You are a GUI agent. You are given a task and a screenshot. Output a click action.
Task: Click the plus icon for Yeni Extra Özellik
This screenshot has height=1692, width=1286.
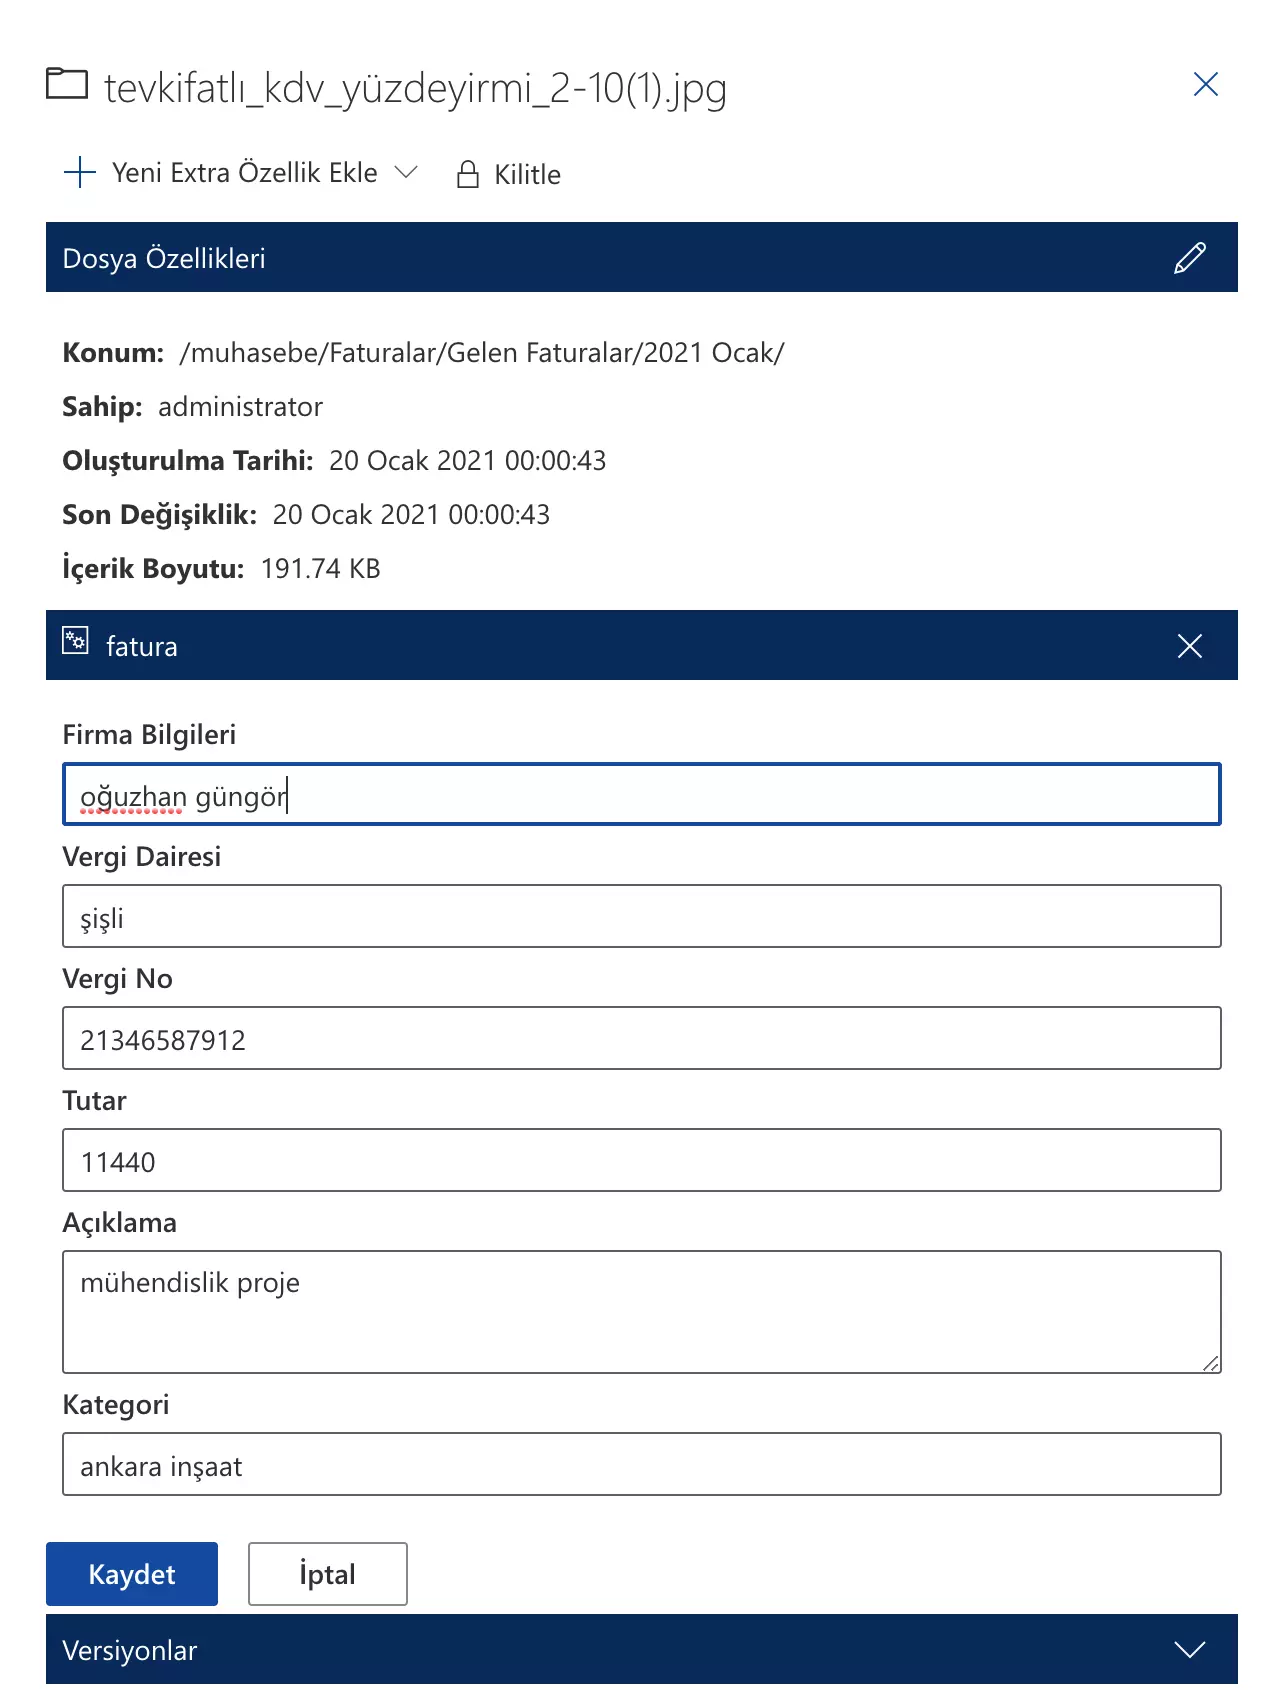coord(80,172)
